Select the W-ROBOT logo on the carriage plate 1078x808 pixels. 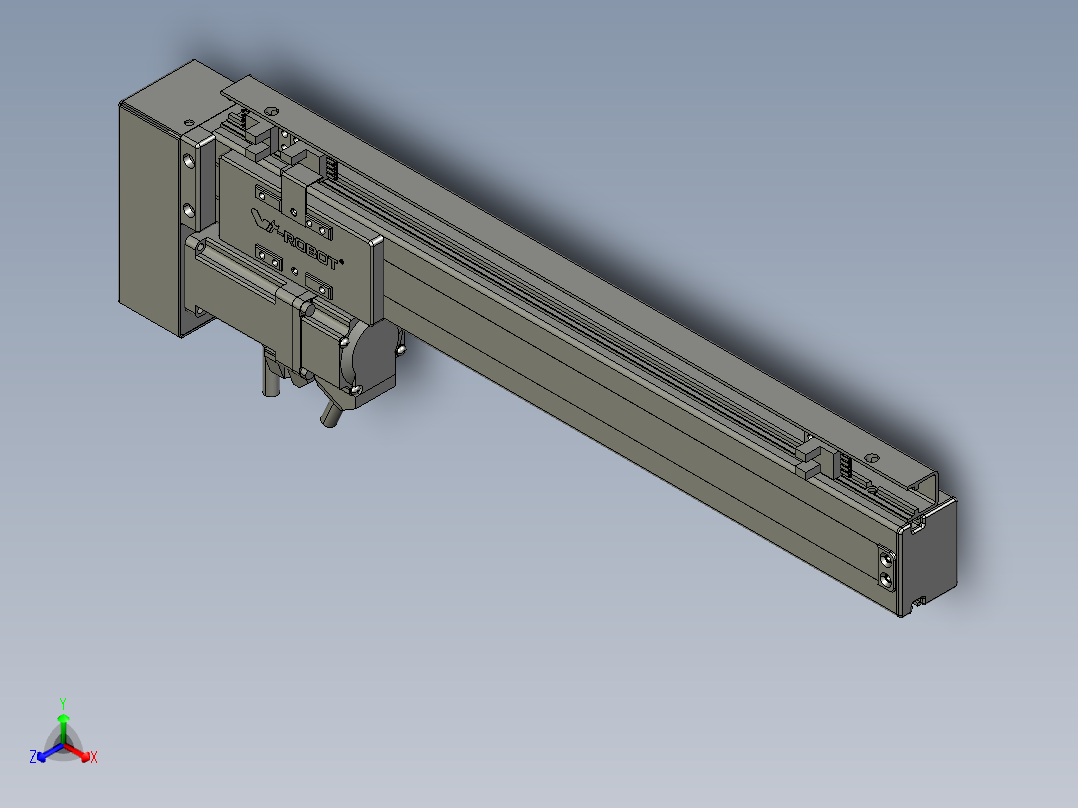pos(296,240)
